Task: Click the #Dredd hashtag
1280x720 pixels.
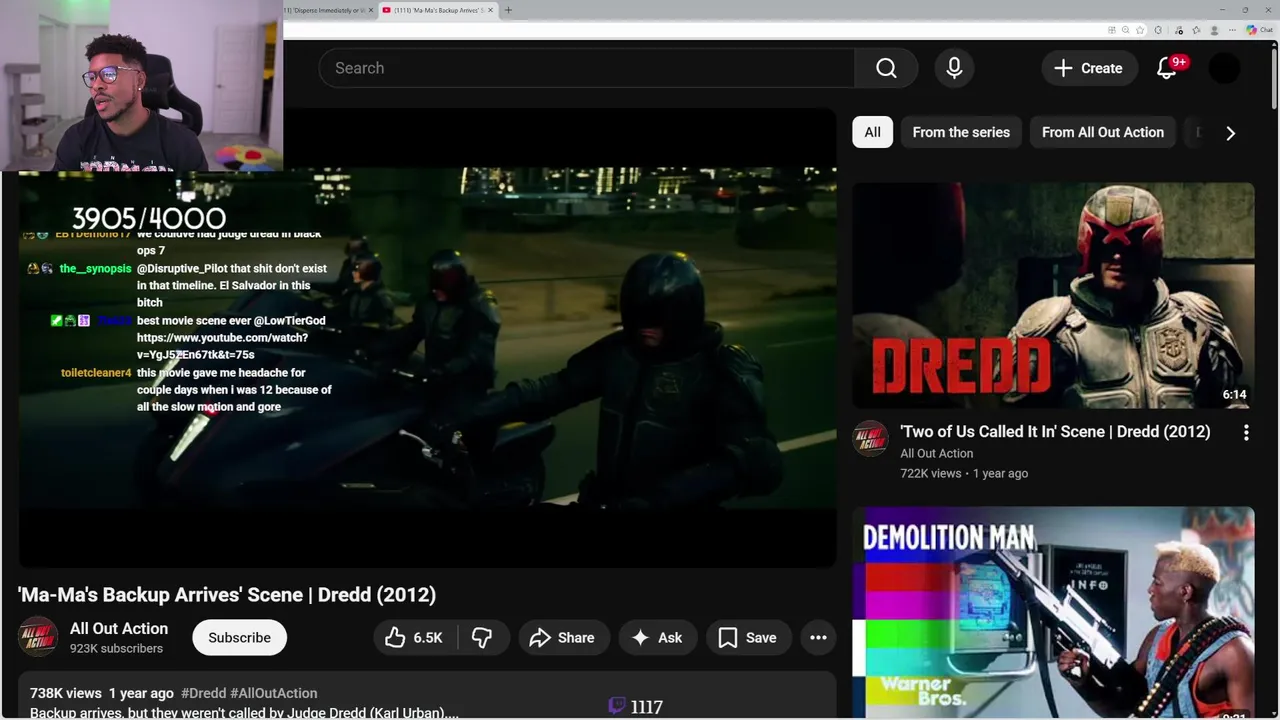Action: (204, 693)
